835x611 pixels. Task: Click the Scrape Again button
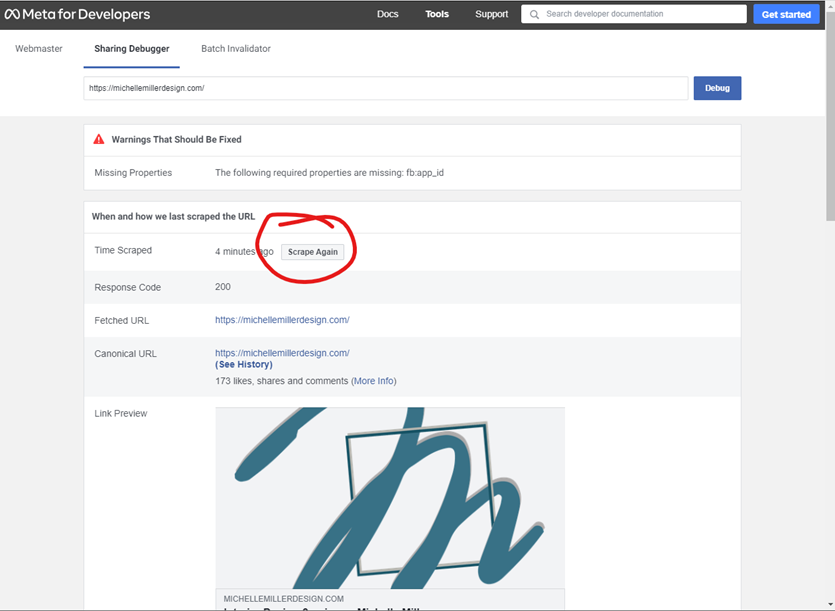tap(313, 252)
